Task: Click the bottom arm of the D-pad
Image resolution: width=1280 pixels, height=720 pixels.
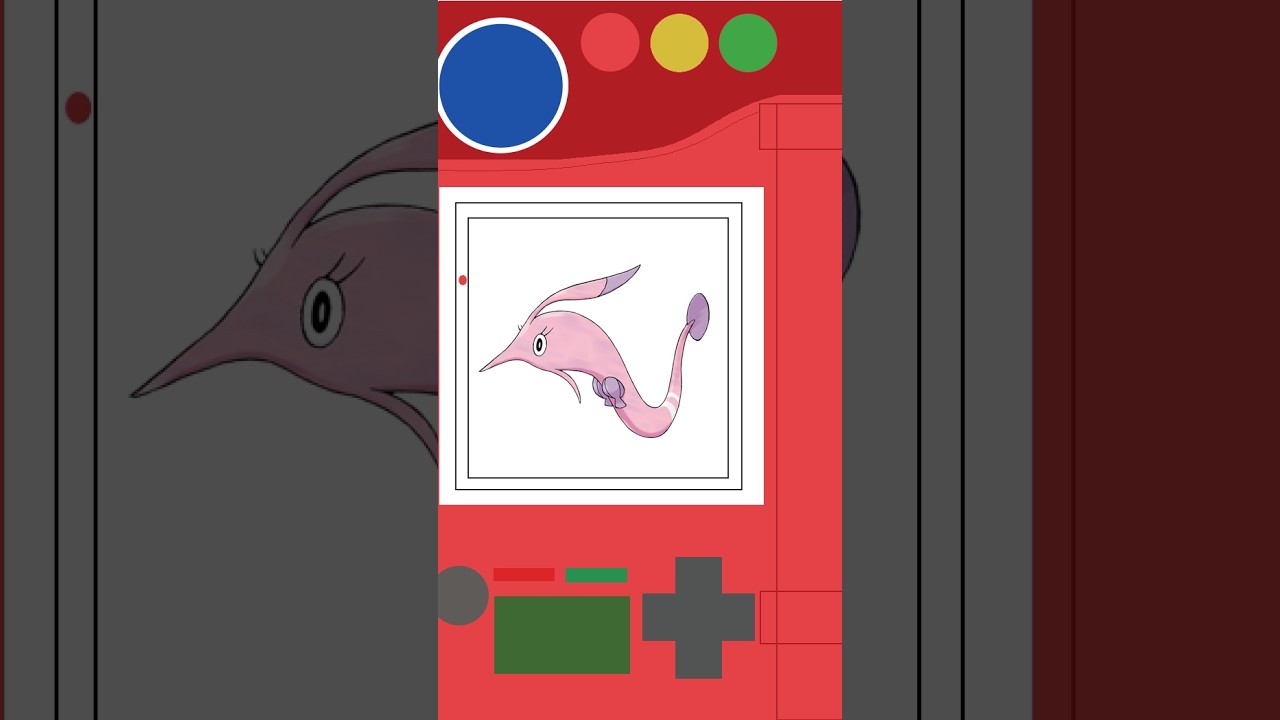Action: pyautogui.click(x=698, y=660)
